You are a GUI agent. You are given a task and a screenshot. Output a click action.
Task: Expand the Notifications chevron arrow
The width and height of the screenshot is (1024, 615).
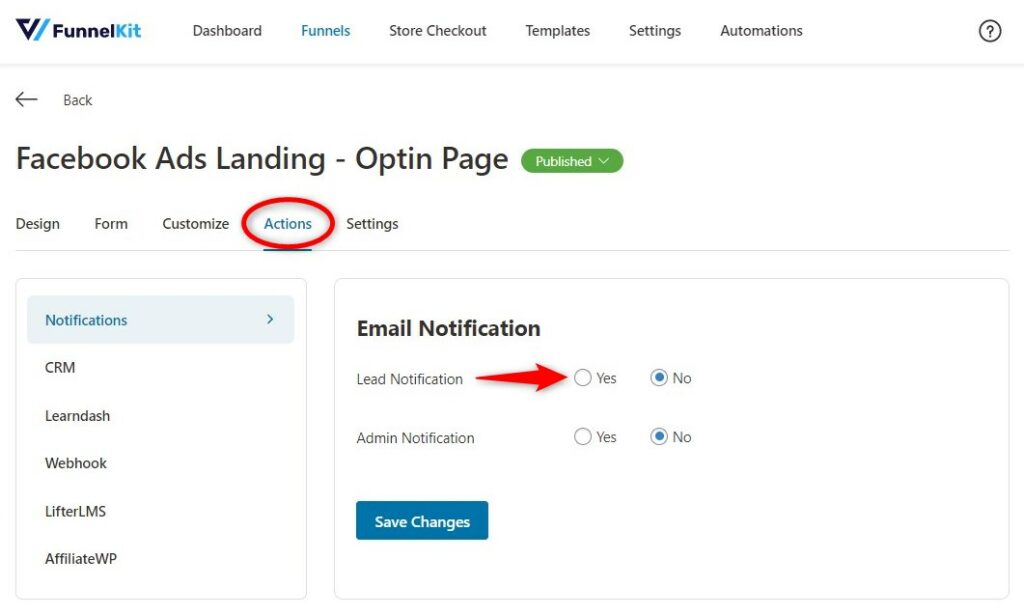point(270,319)
